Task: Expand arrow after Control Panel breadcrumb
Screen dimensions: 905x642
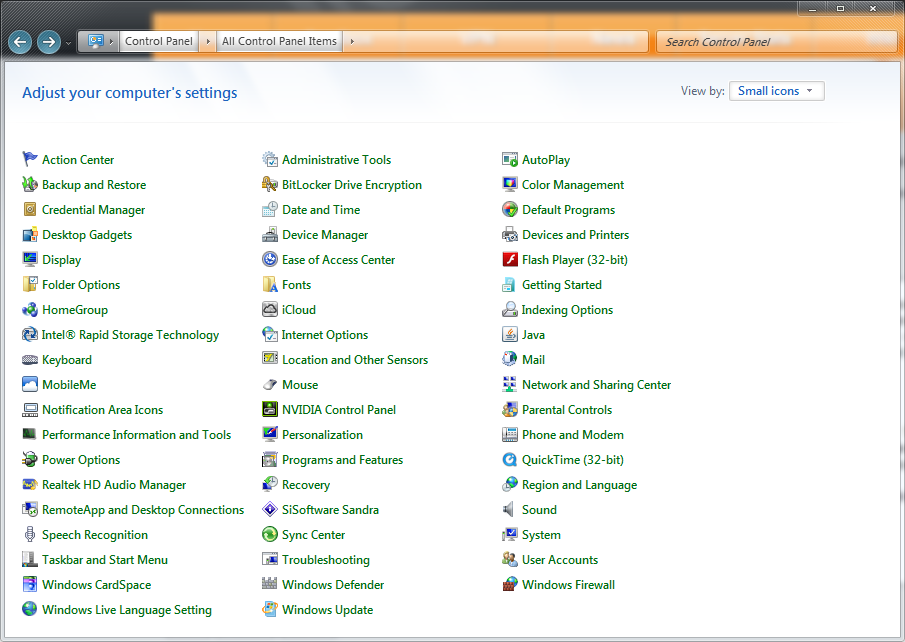Action: point(208,42)
